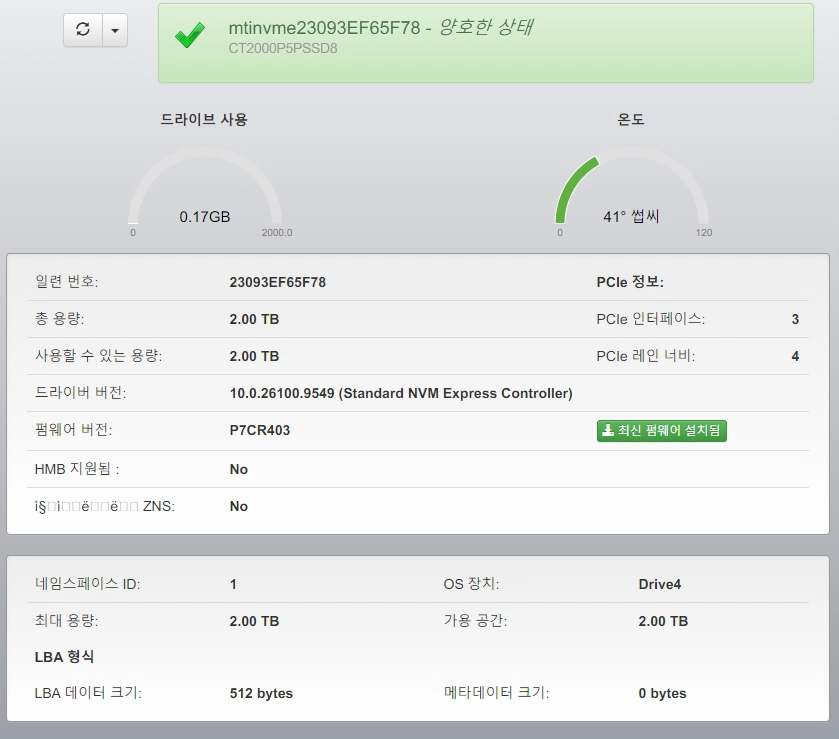Click the 온도 heading
The height and width of the screenshot is (739, 839).
tap(631, 119)
